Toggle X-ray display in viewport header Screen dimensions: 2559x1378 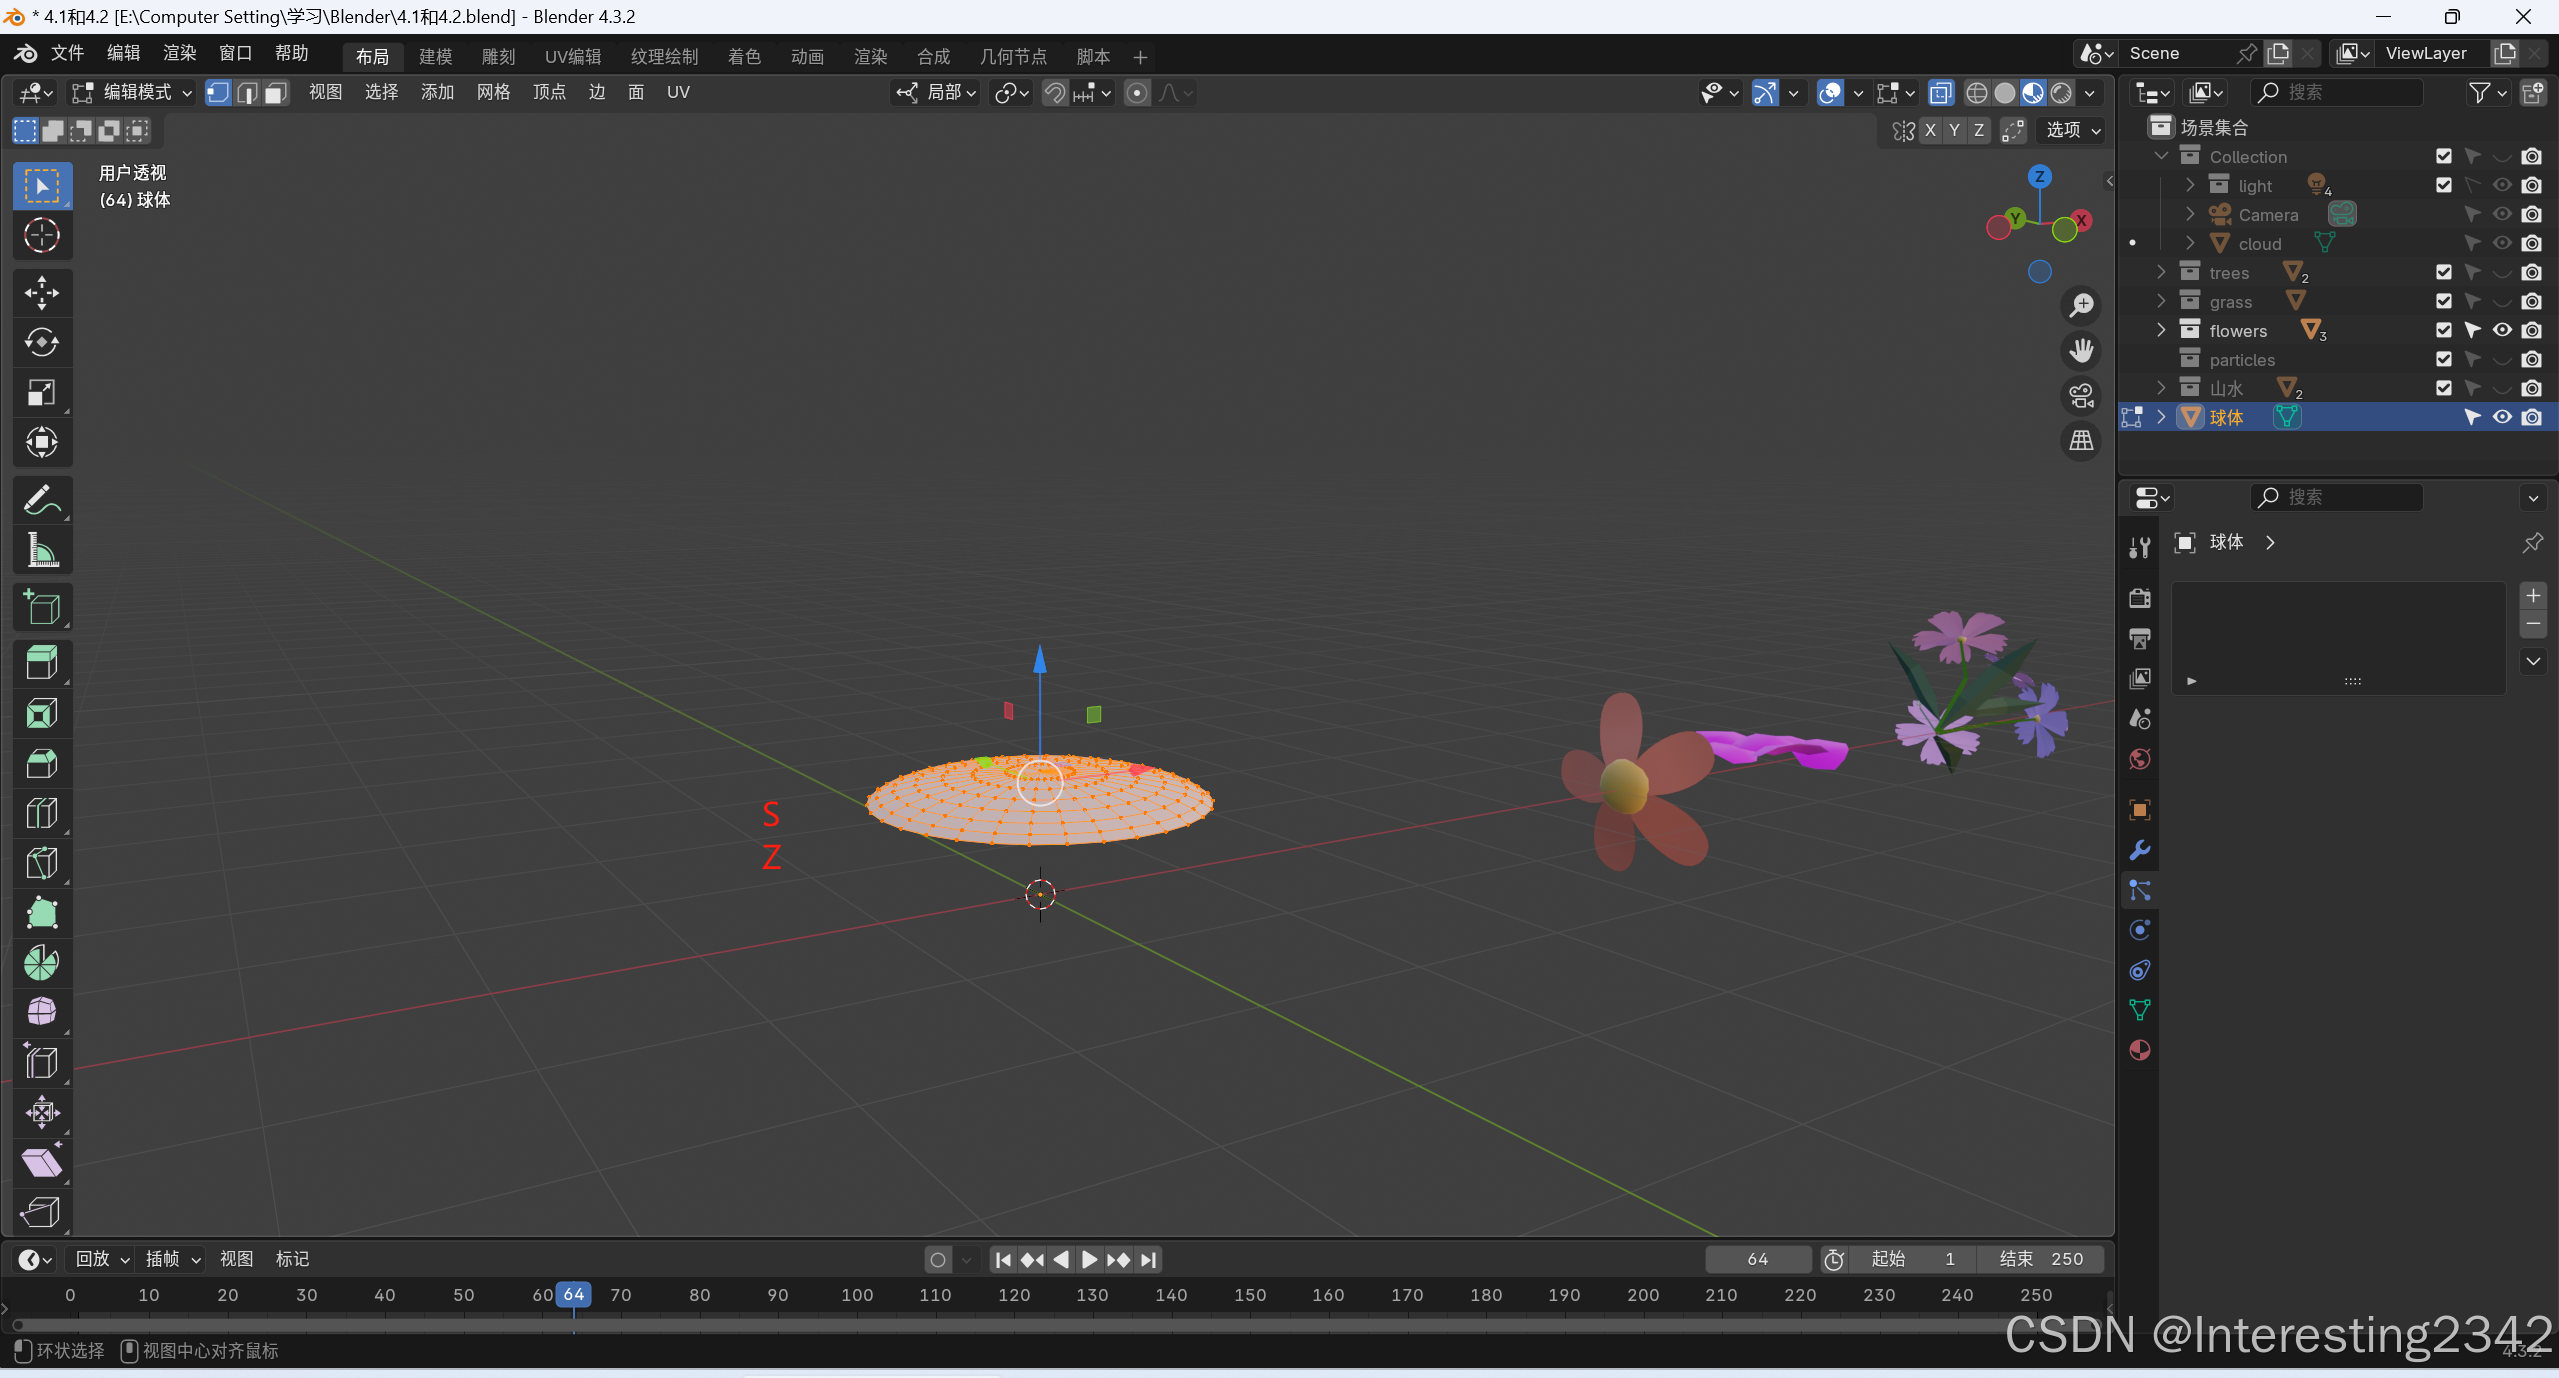(x=1940, y=93)
